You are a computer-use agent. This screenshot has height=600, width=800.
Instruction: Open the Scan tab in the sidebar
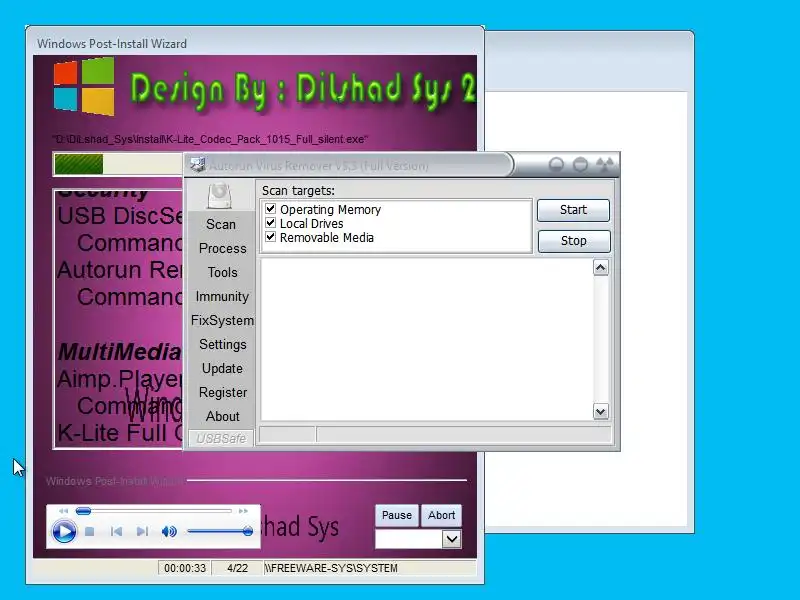pos(221,224)
